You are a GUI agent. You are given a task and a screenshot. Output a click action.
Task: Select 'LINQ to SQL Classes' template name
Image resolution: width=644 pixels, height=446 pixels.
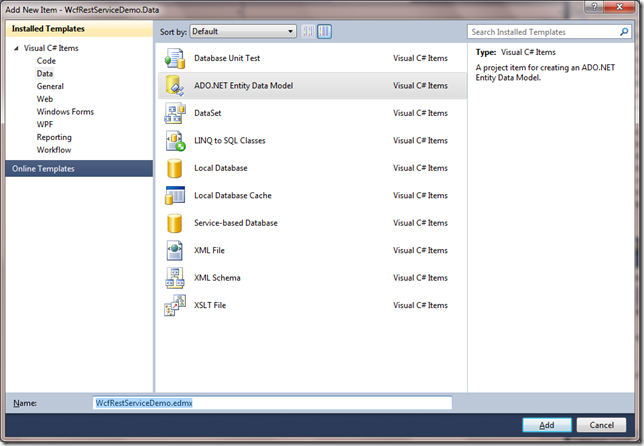[230, 140]
